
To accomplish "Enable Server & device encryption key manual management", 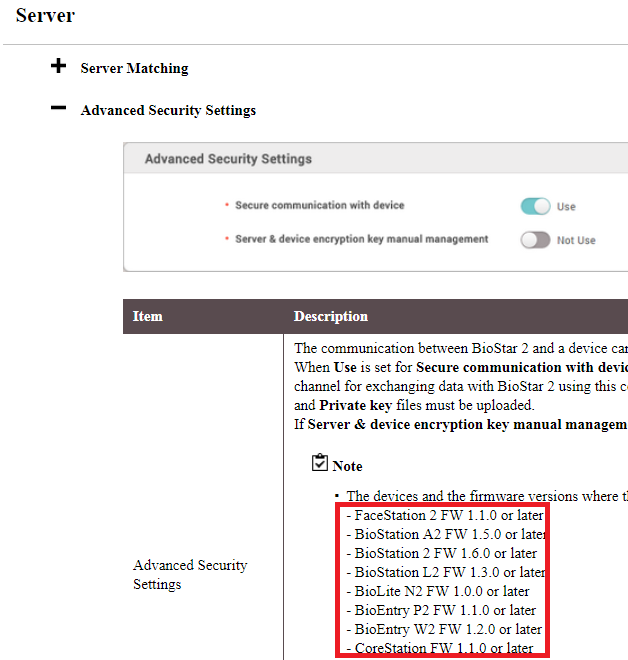I will tap(535, 240).
